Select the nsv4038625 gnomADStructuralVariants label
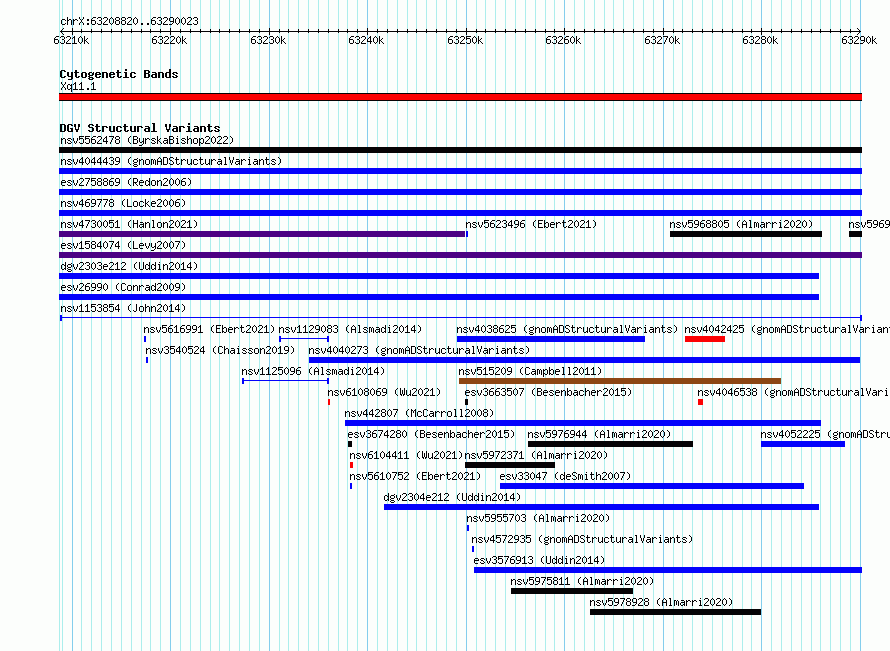Screen dimensions: 890x651 point(567,329)
